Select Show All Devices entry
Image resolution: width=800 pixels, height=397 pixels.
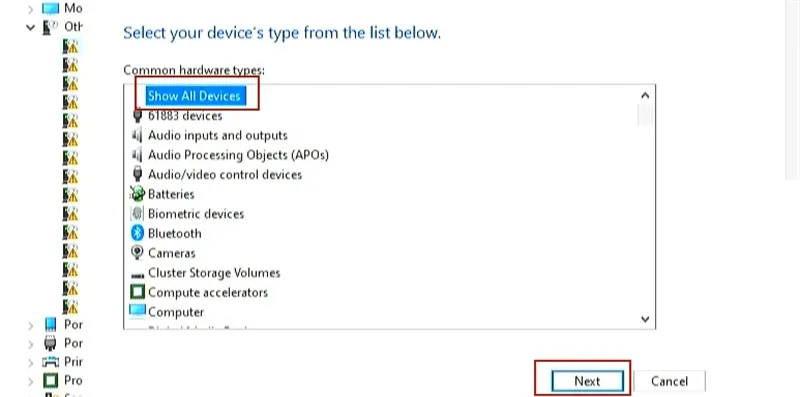[x=194, y=96]
